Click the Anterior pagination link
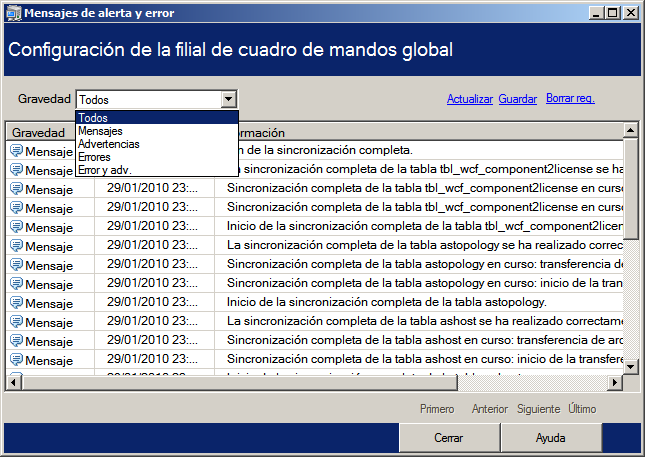Viewport: 645px width, 457px height. [490, 409]
